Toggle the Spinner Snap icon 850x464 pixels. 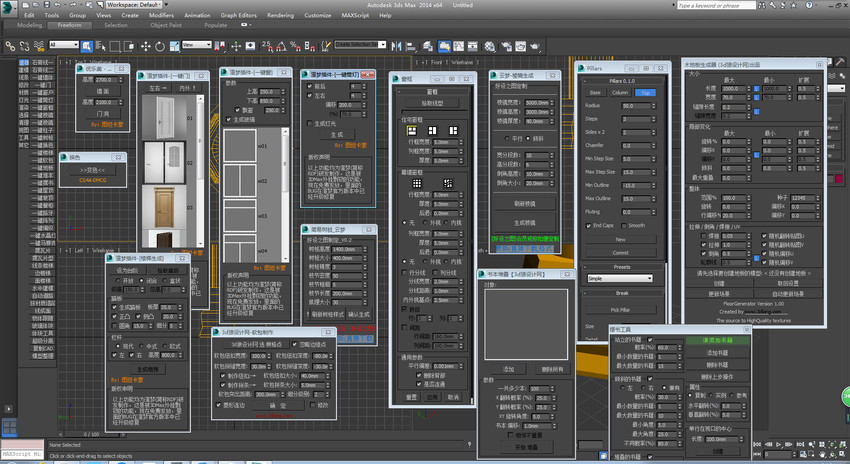310,46
